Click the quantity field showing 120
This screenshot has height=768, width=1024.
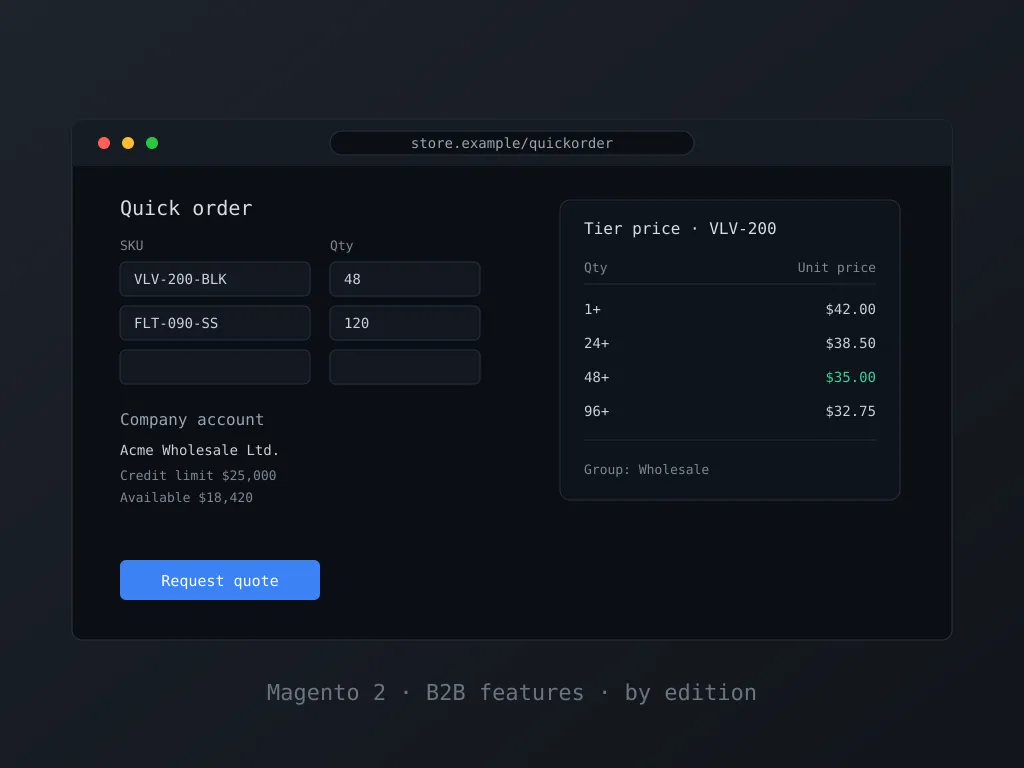tap(405, 323)
